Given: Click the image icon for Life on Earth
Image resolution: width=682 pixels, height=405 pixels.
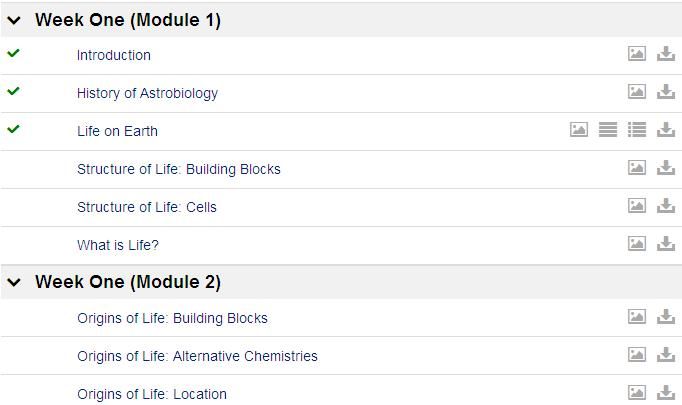Looking at the screenshot, I should [x=579, y=130].
